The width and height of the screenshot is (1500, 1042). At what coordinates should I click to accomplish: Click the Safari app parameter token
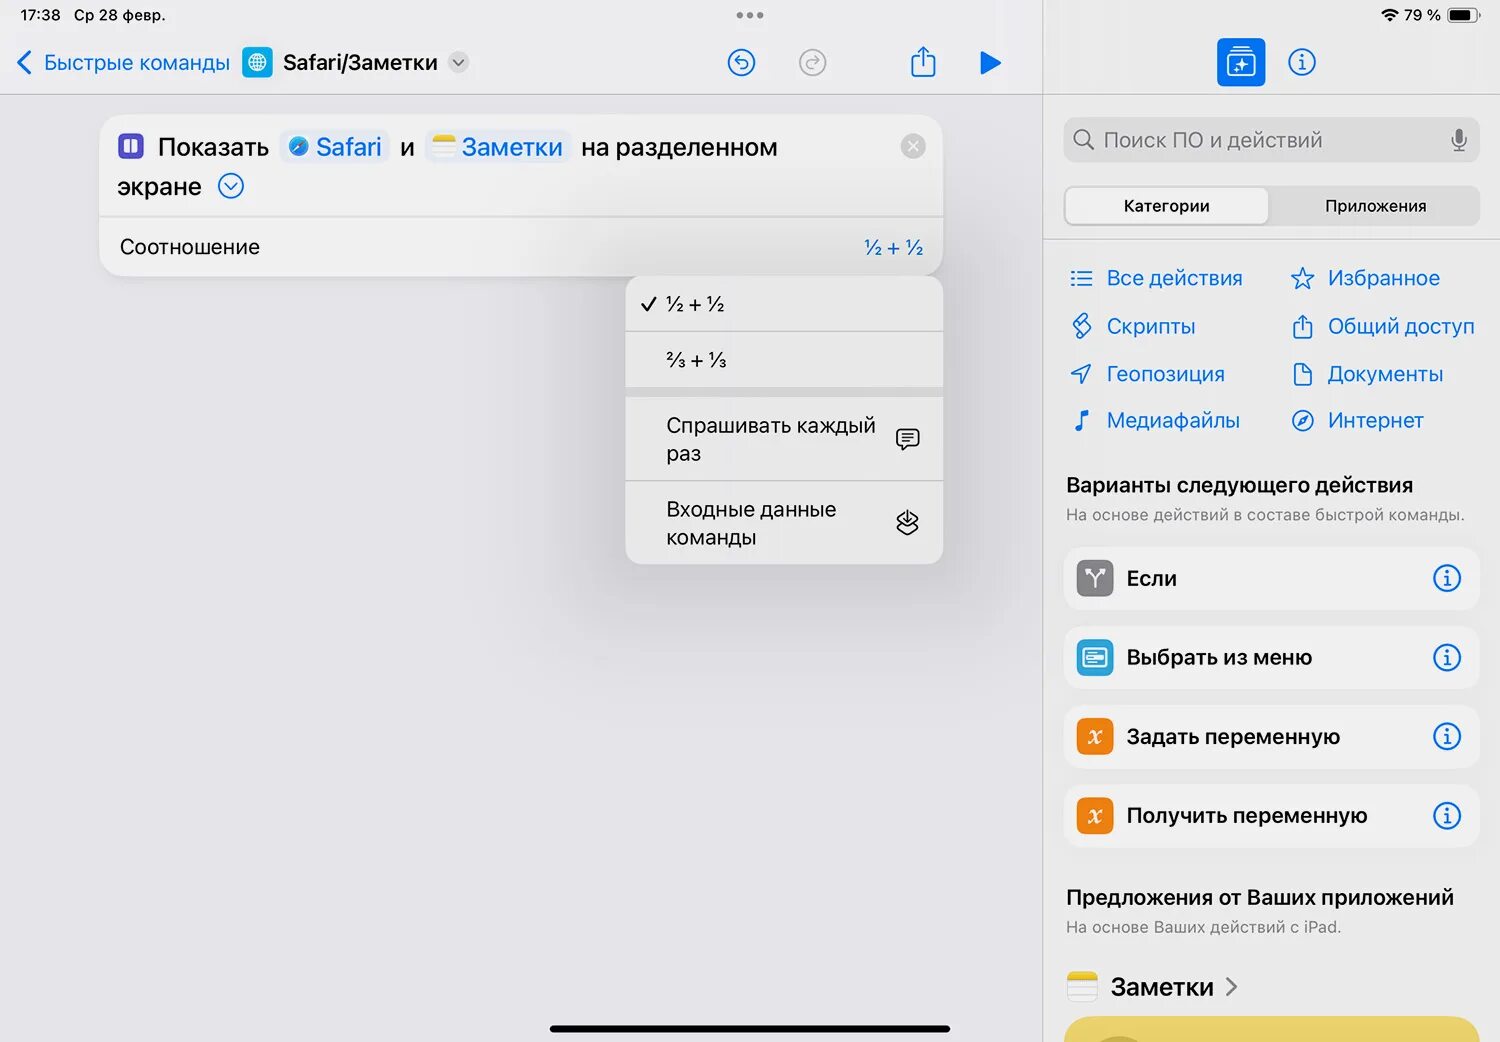[335, 147]
